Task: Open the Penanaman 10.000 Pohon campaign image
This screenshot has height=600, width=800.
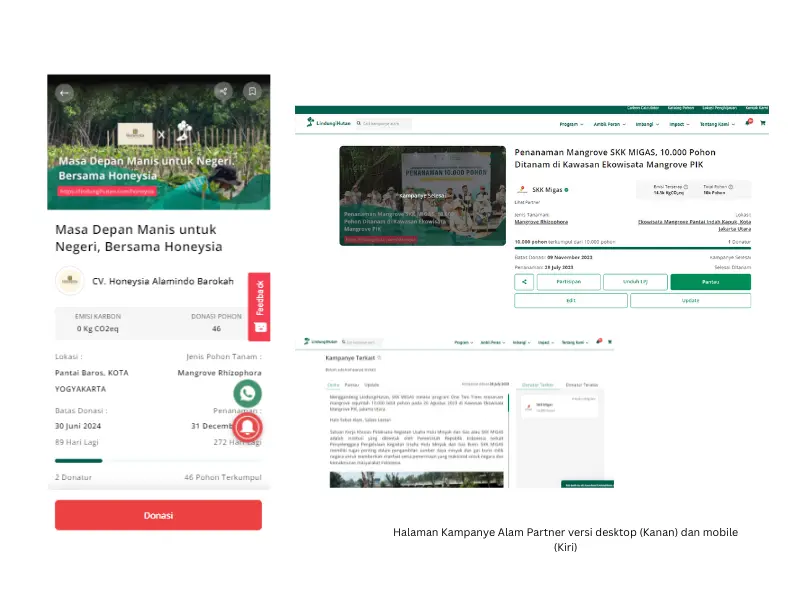Action: 422,196
